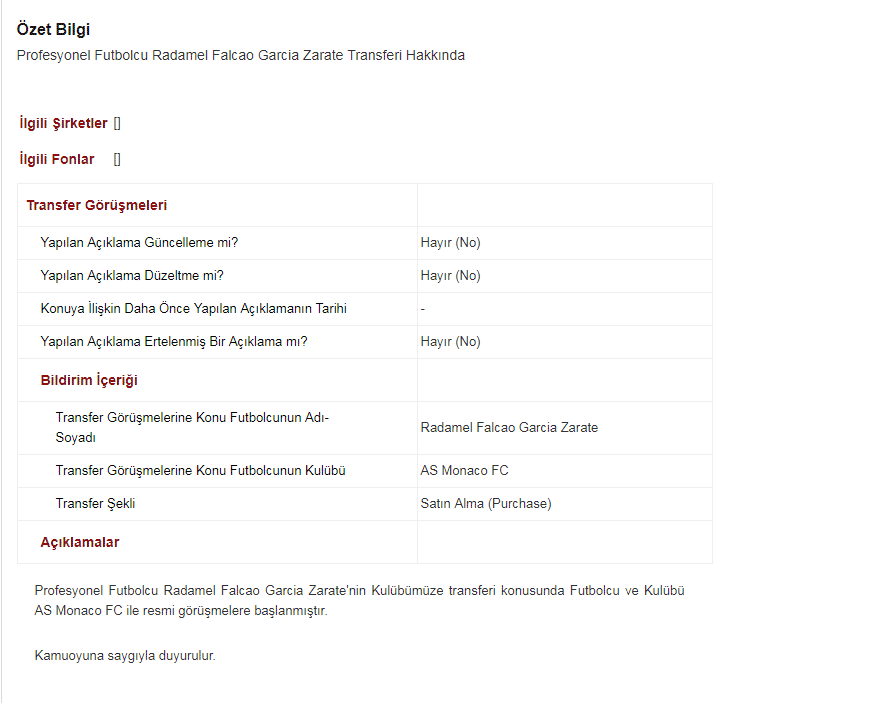The width and height of the screenshot is (890, 703).
Task: Click the İlgili Fonlar label
Action: pos(57,159)
